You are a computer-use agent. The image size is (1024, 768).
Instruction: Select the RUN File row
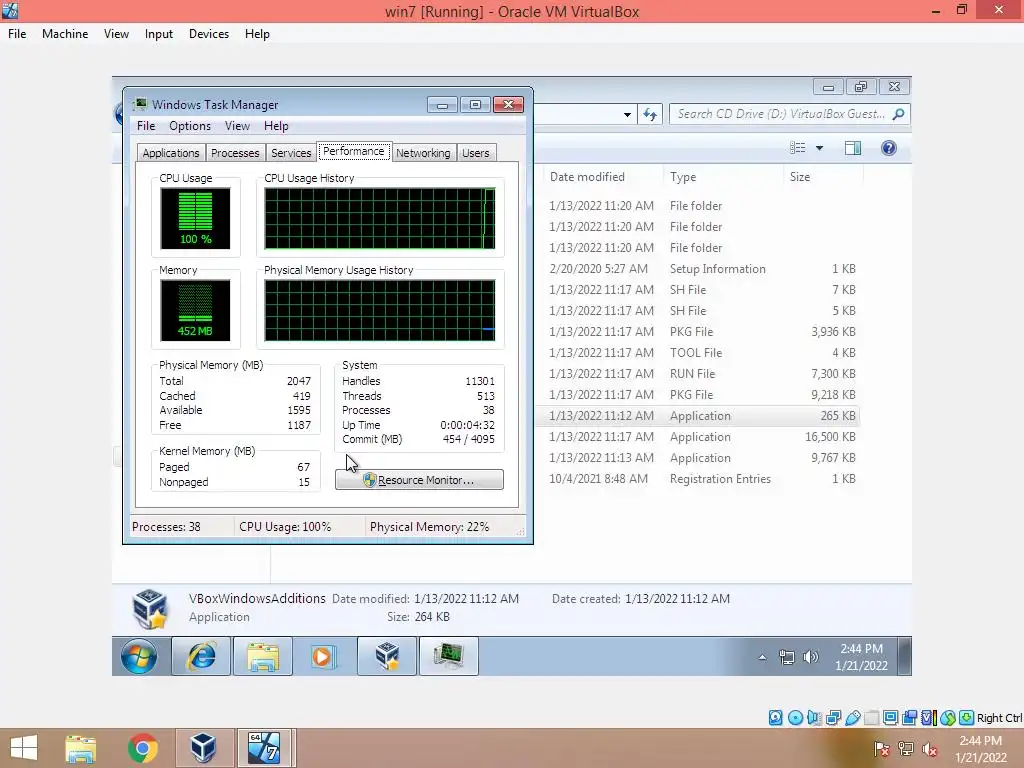point(699,374)
